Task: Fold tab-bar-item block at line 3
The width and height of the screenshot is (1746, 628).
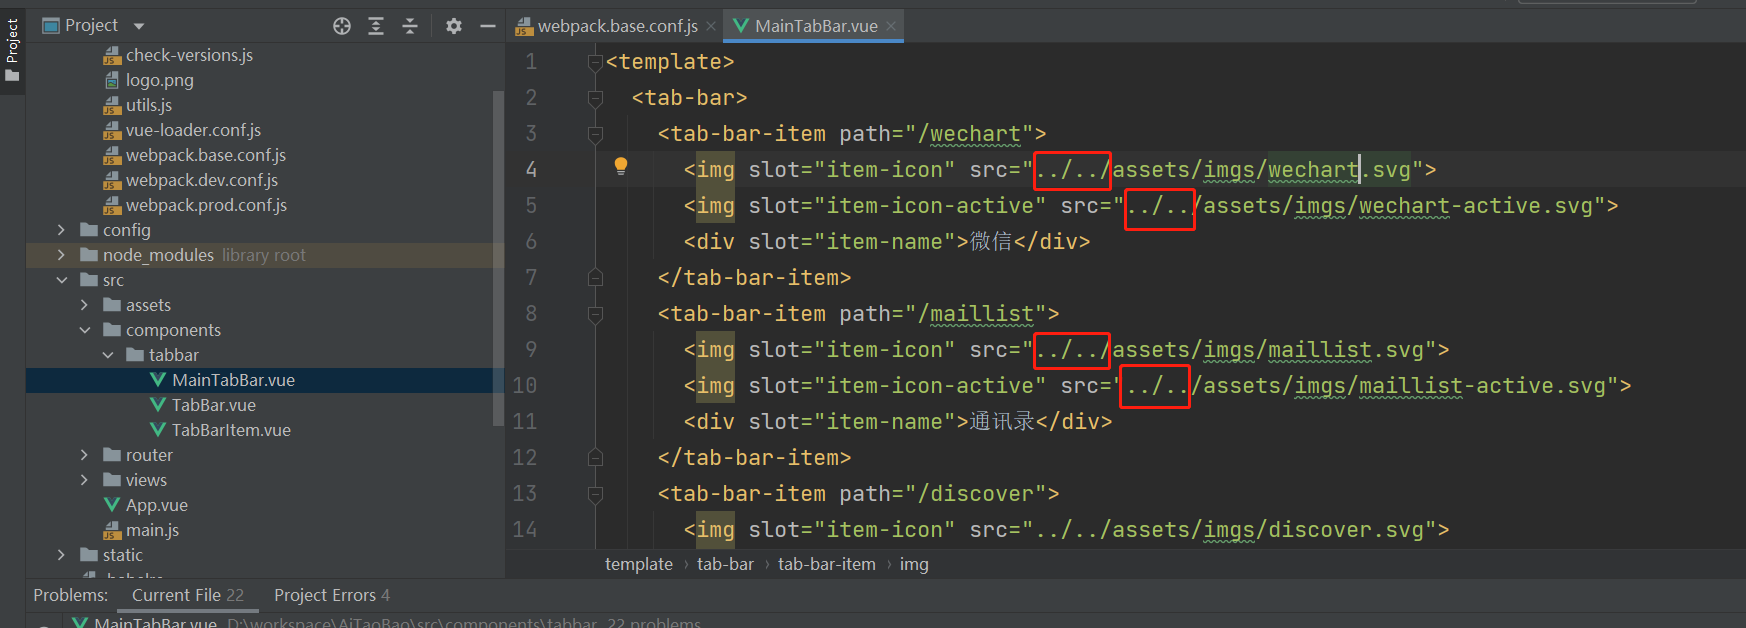Action: pos(595,134)
